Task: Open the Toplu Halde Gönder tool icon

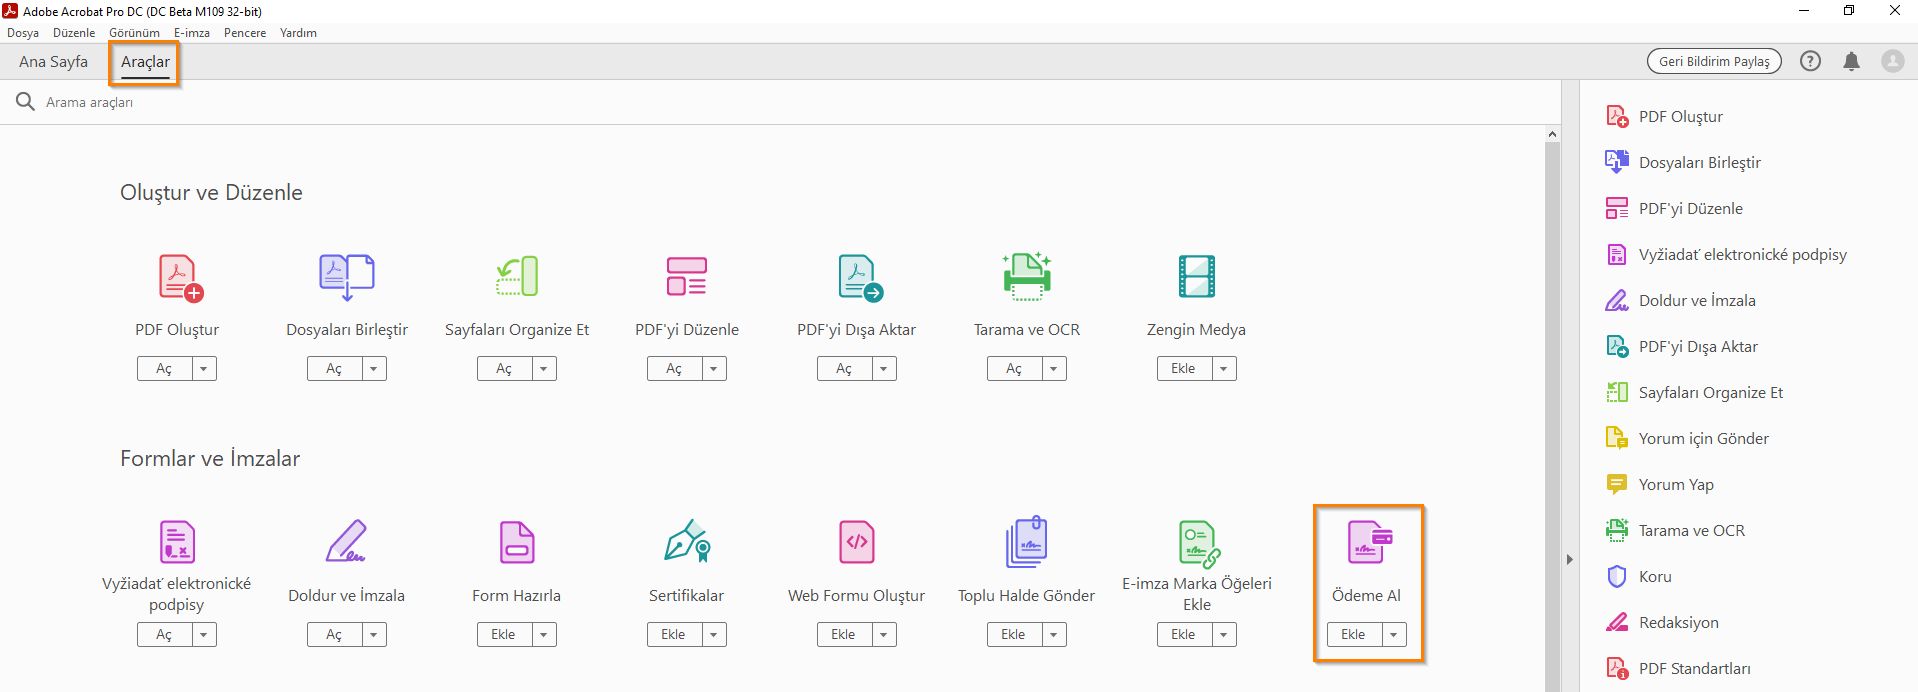Action: click(x=1026, y=541)
